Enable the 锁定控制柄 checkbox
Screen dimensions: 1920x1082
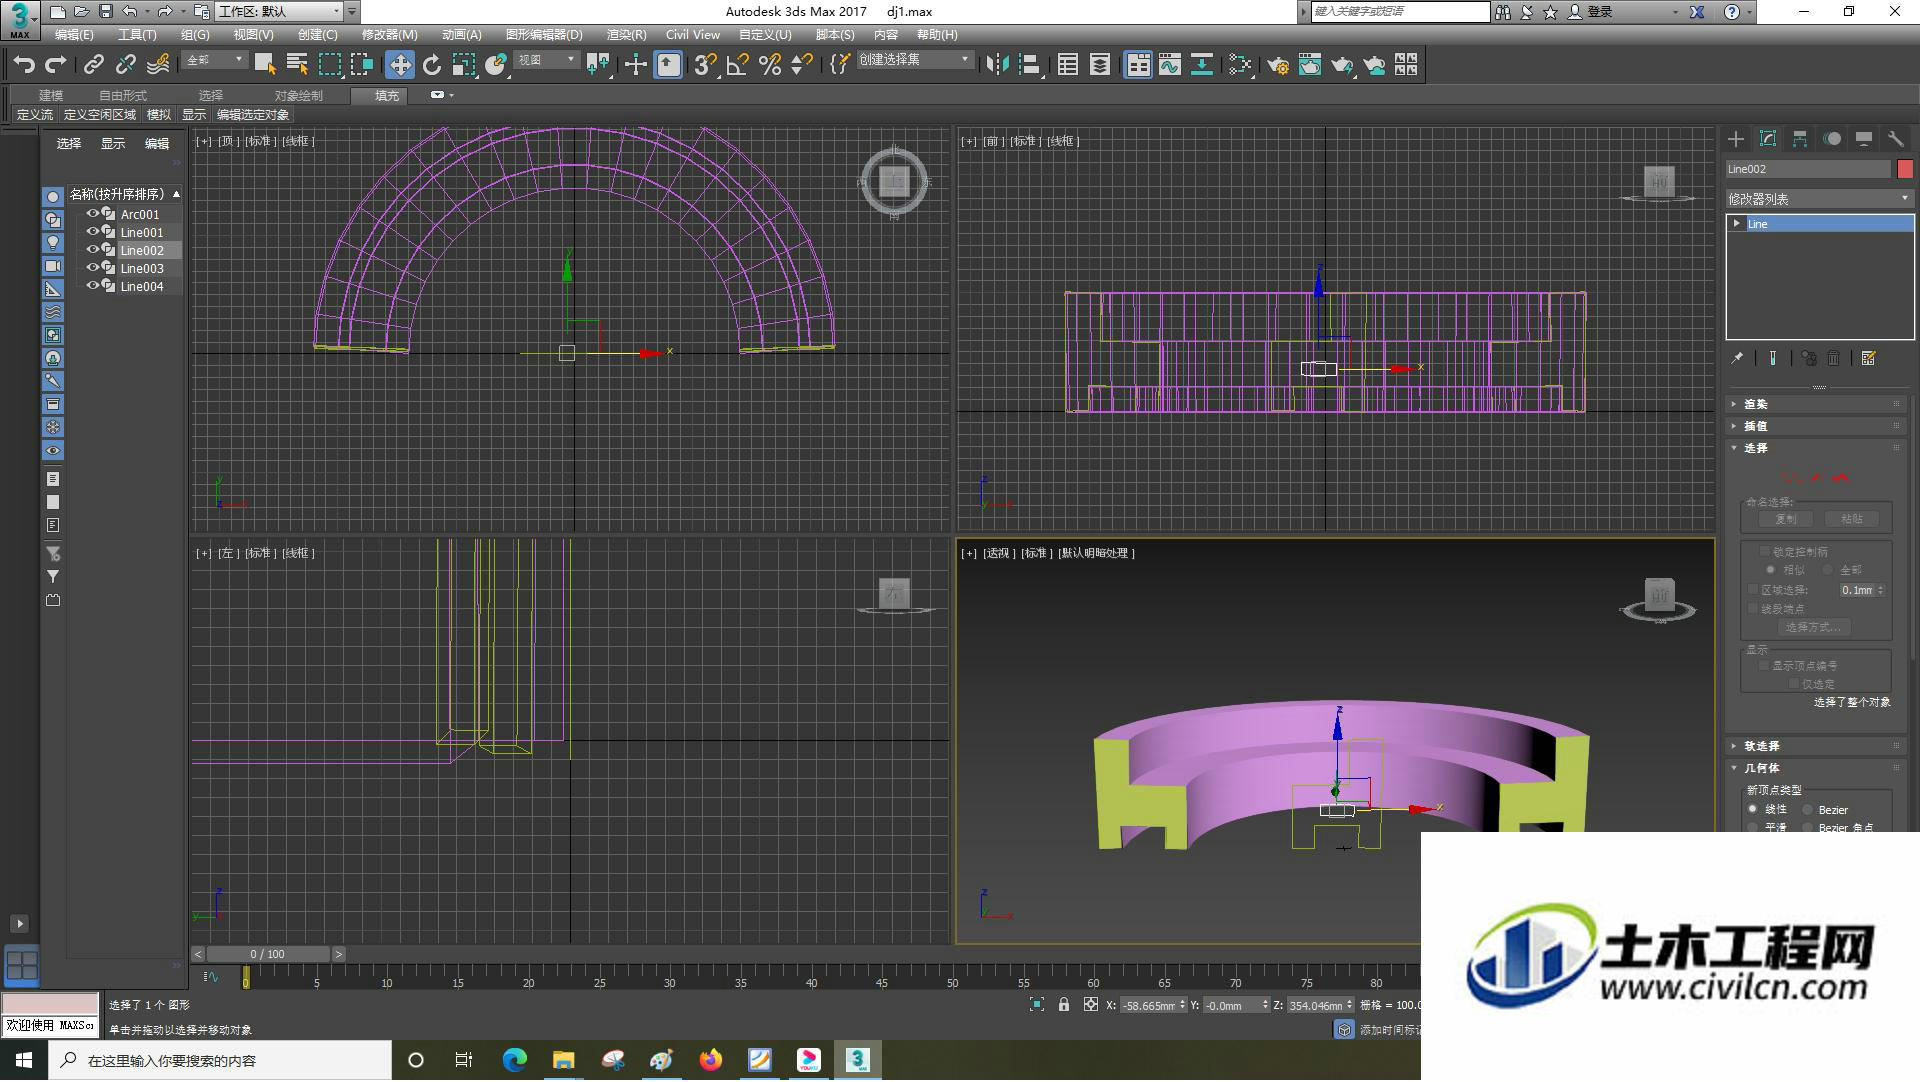1764,551
